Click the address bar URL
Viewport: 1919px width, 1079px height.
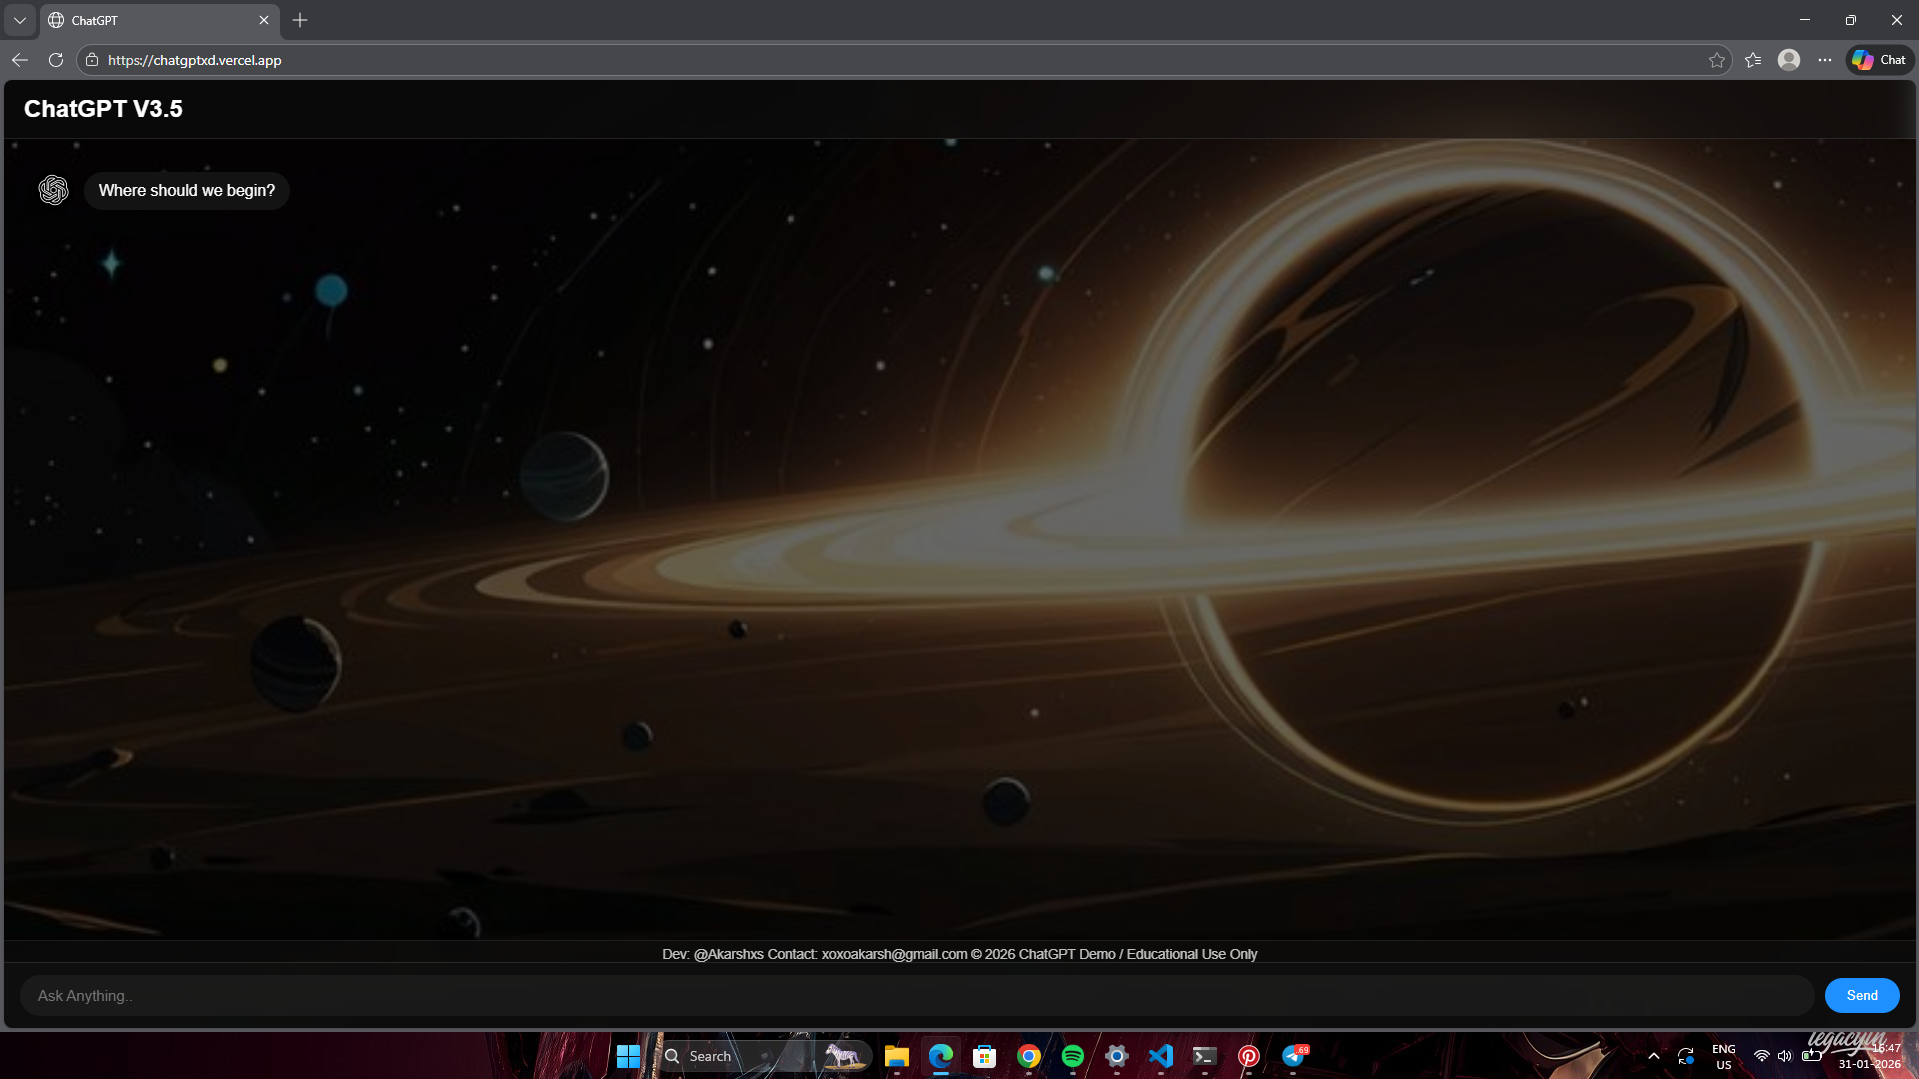tap(195, 60)
